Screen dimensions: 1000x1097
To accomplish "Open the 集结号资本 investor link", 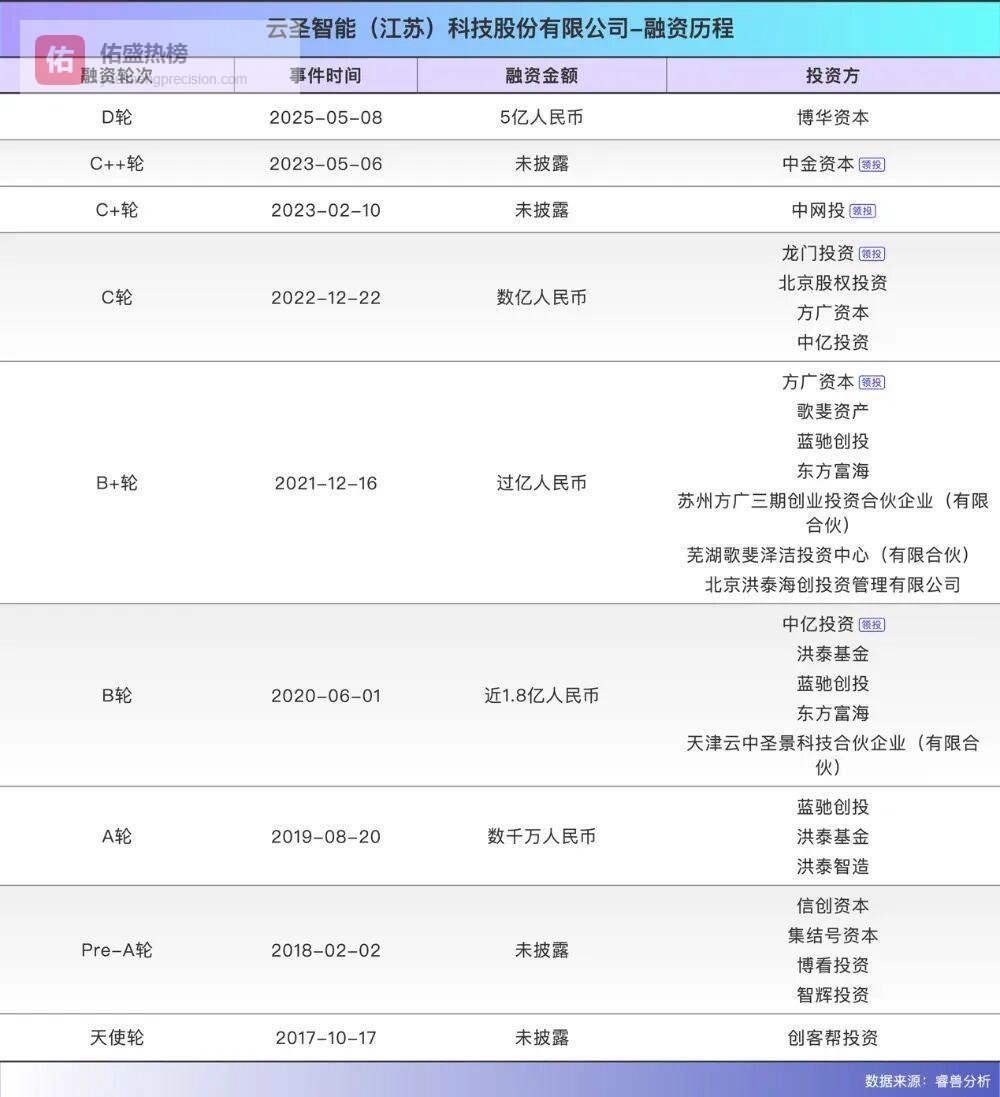I will [832, 935].
